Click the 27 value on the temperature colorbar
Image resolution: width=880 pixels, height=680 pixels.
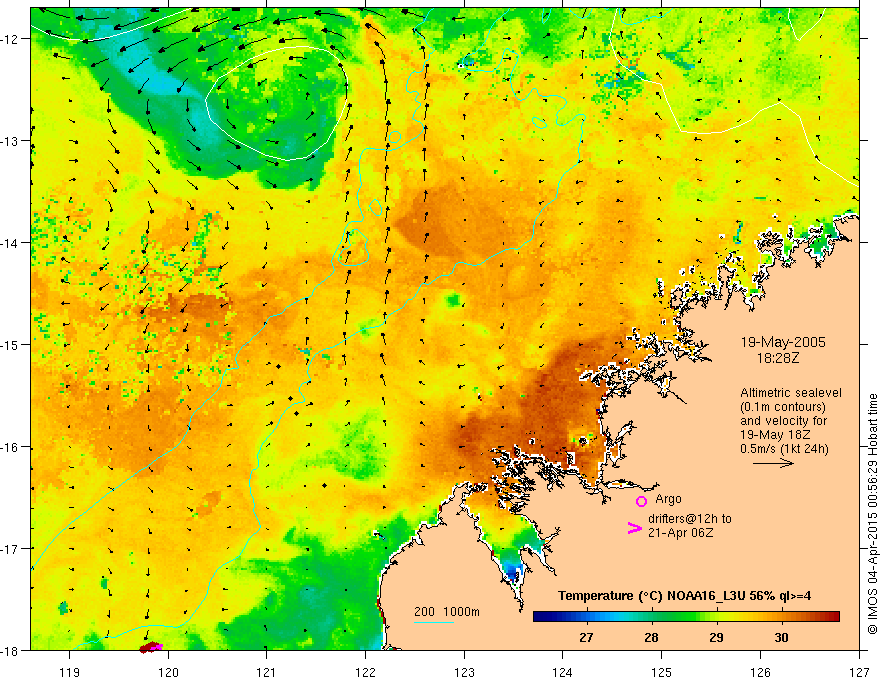coord(586,637)
